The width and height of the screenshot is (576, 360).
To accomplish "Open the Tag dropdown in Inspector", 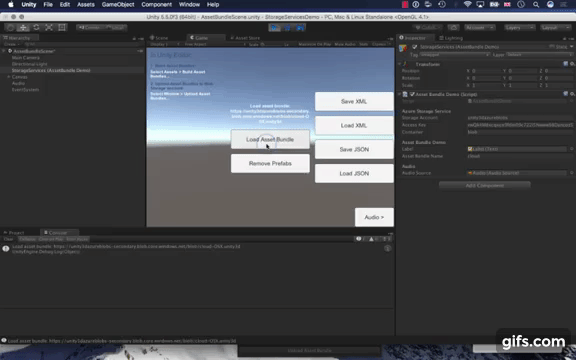I will coord(455,55).
